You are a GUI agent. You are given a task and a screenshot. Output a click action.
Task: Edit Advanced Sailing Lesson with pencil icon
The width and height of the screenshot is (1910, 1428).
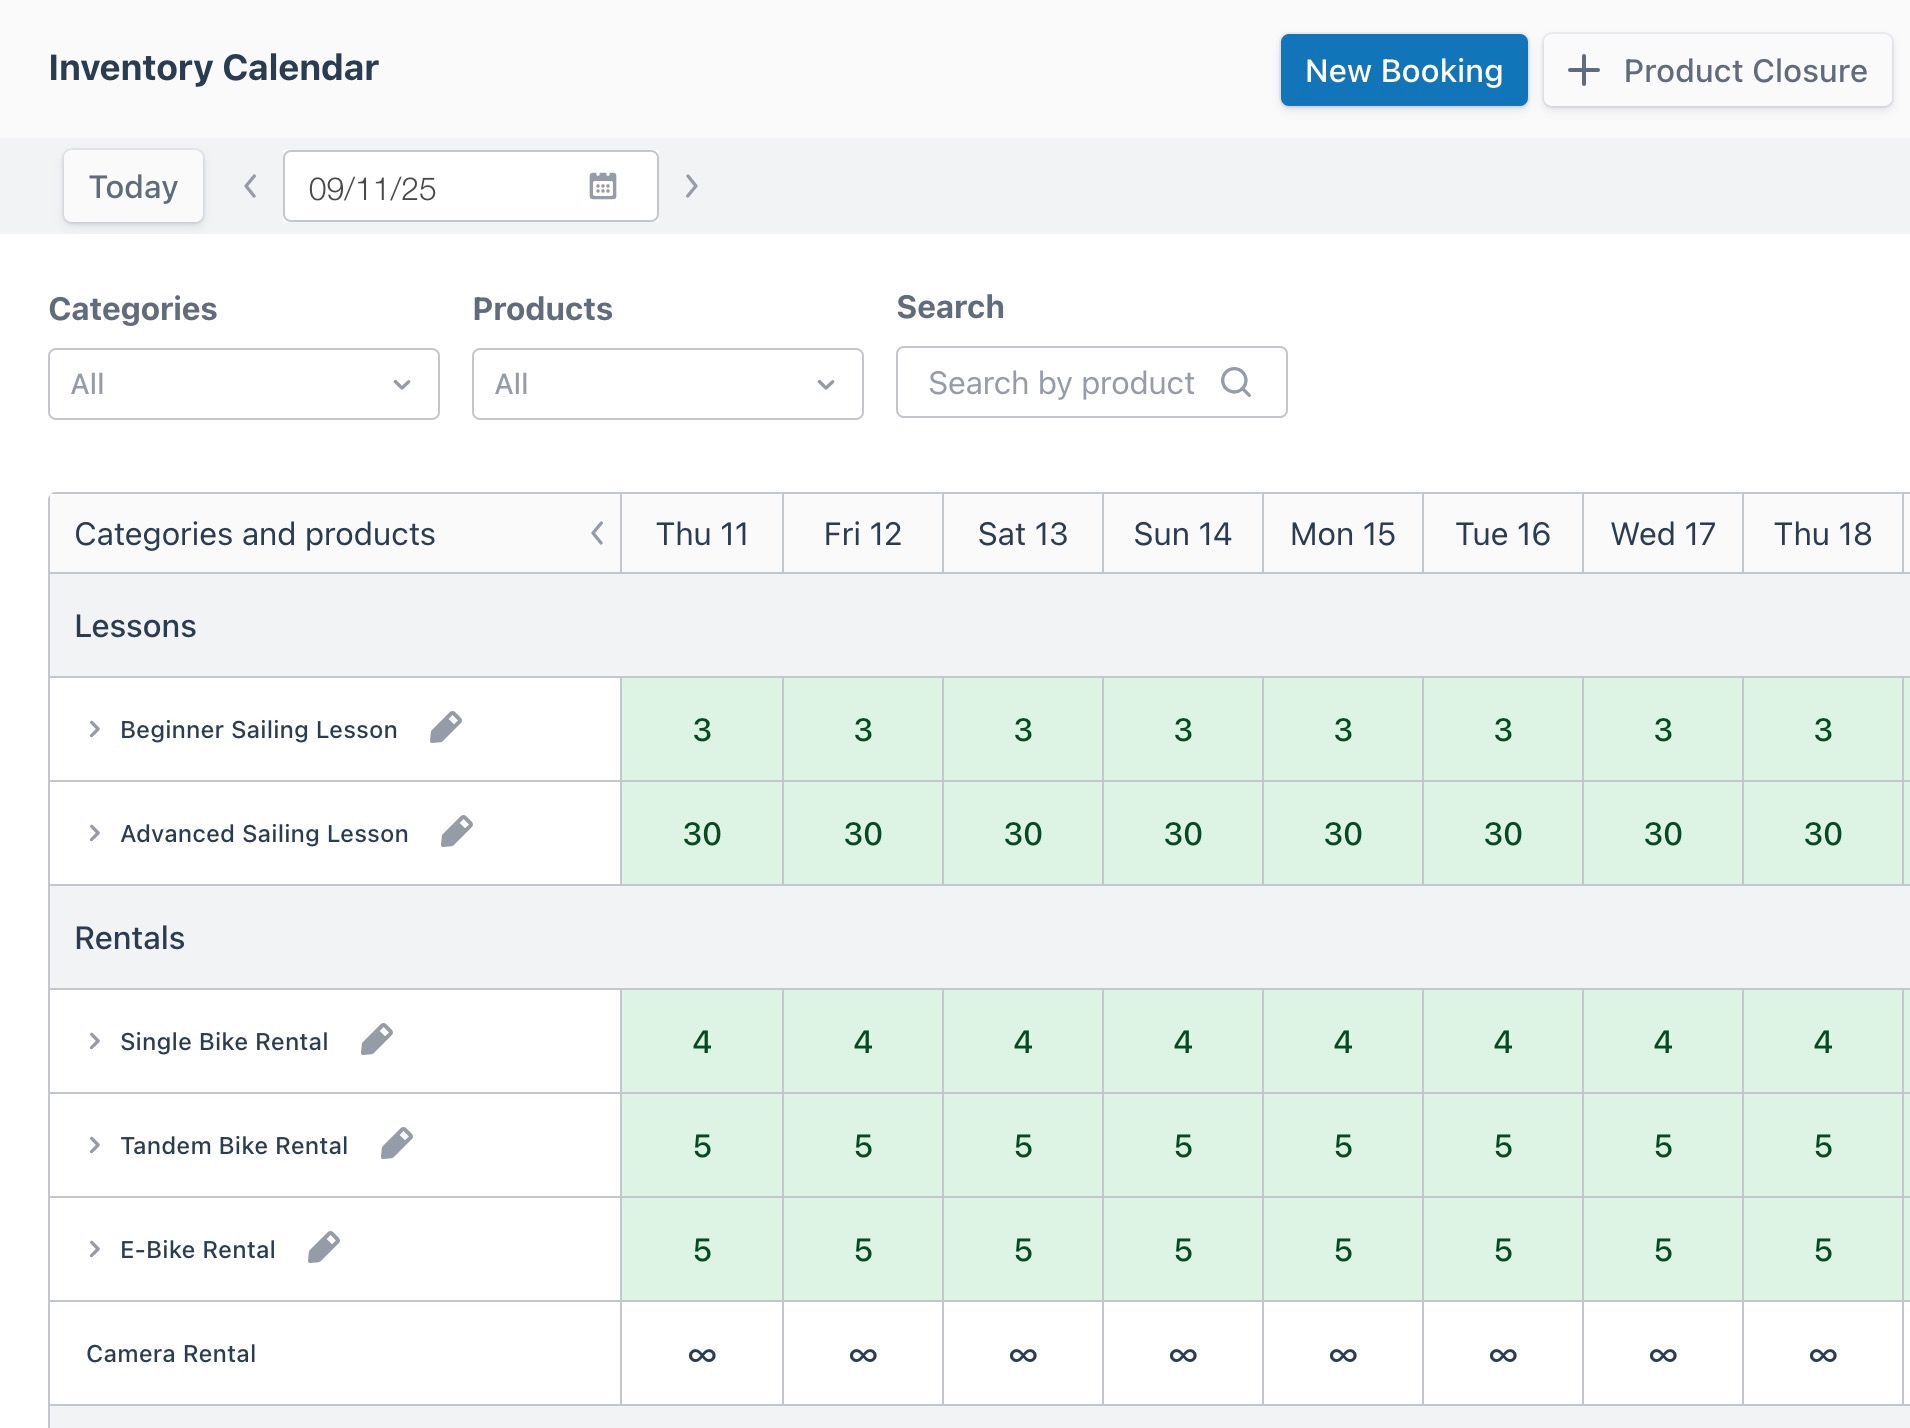[x=457, y=831]
